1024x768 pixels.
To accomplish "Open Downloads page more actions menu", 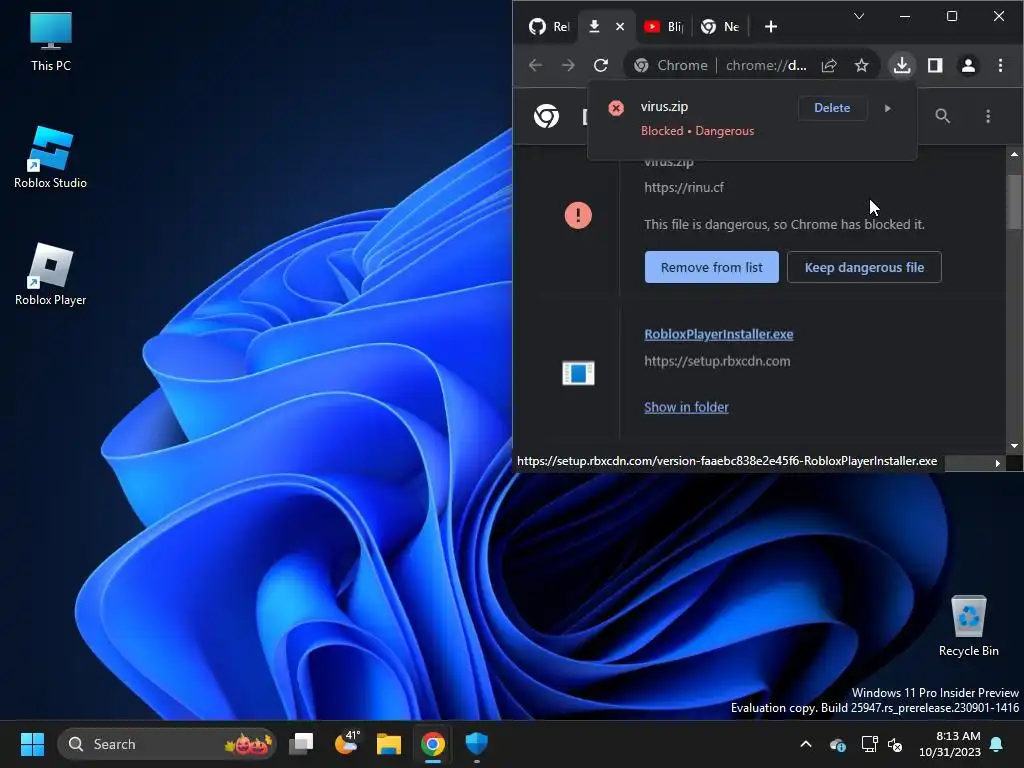I will pyautogui.click(x=988, y=116).
